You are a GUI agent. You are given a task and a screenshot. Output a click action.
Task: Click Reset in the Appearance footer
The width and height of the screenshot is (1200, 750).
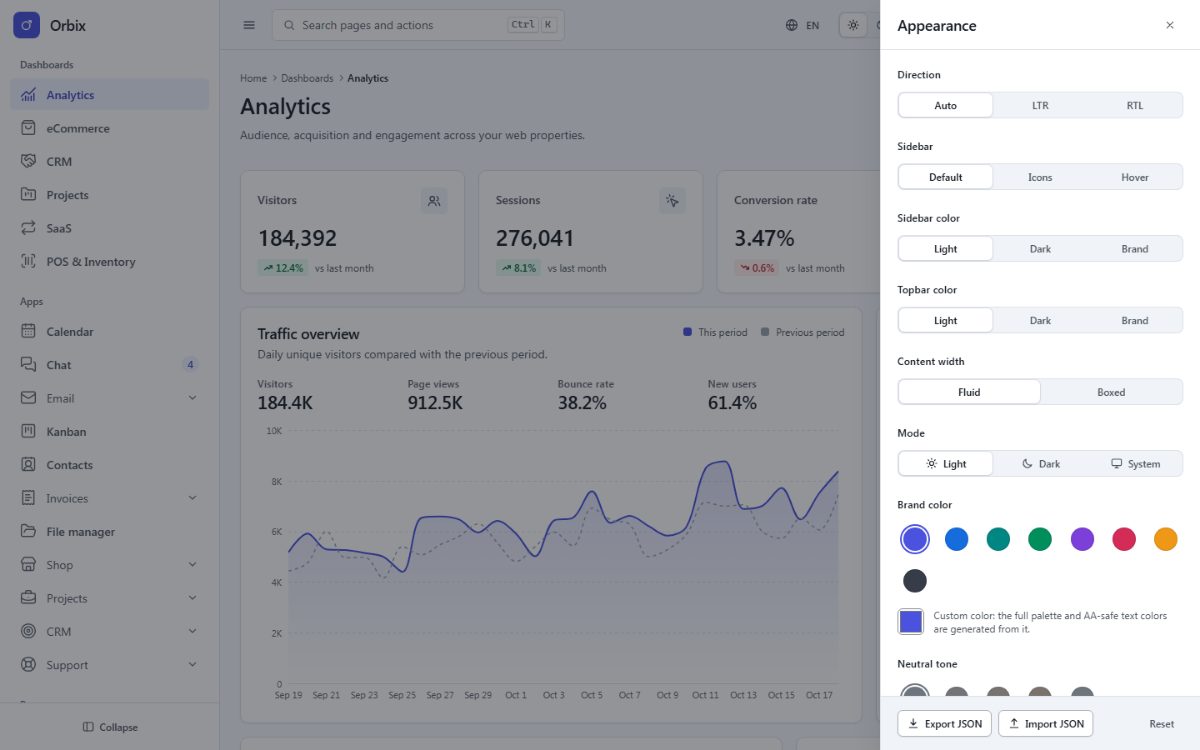tap(1161, 723)
